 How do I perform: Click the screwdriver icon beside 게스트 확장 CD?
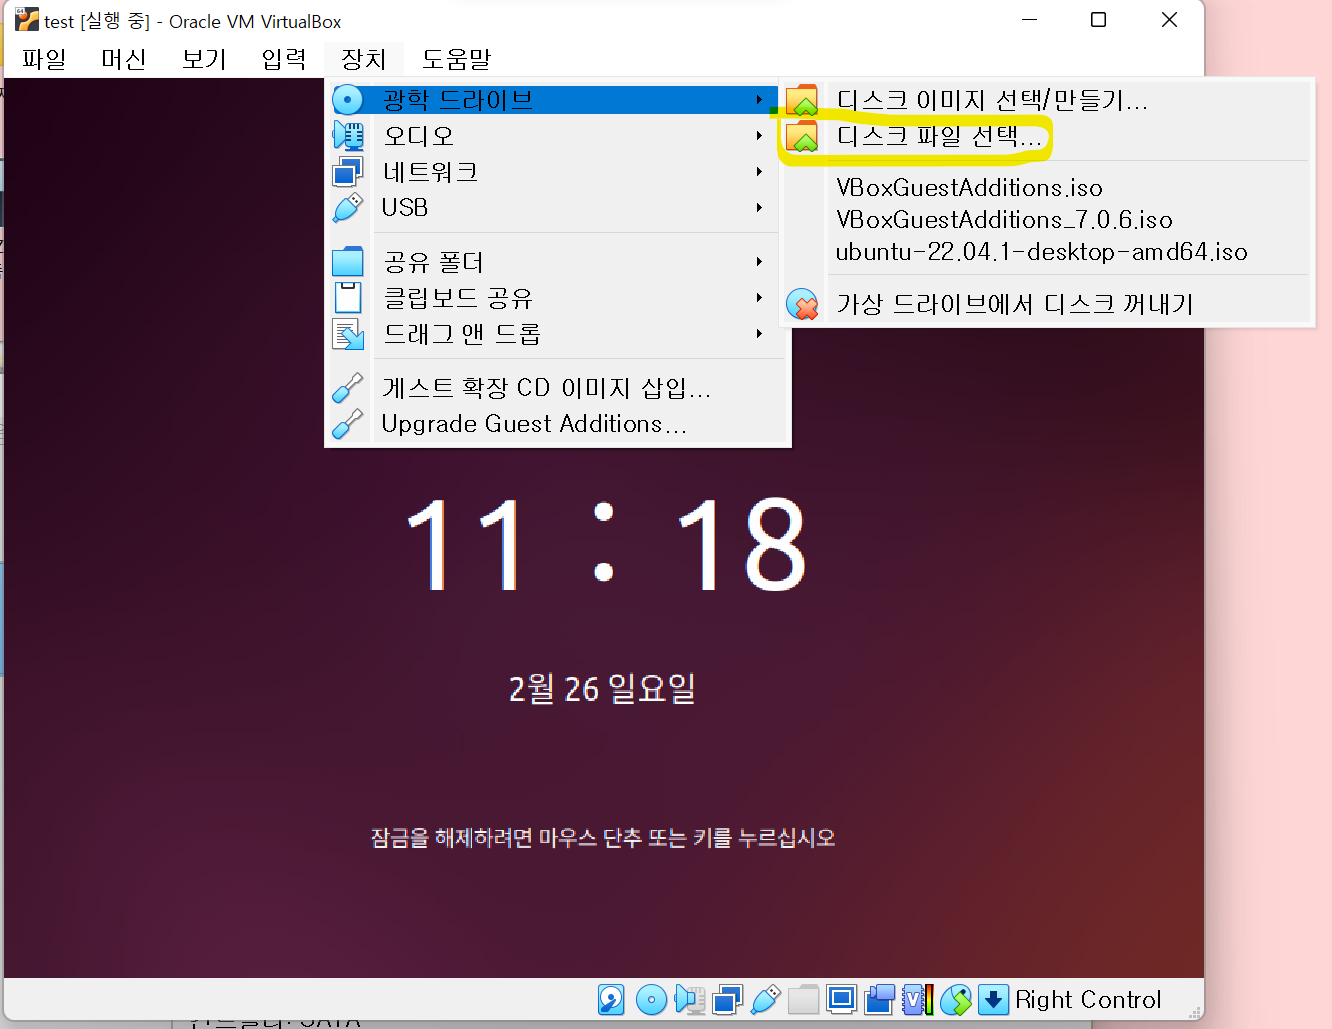(347, 388)
